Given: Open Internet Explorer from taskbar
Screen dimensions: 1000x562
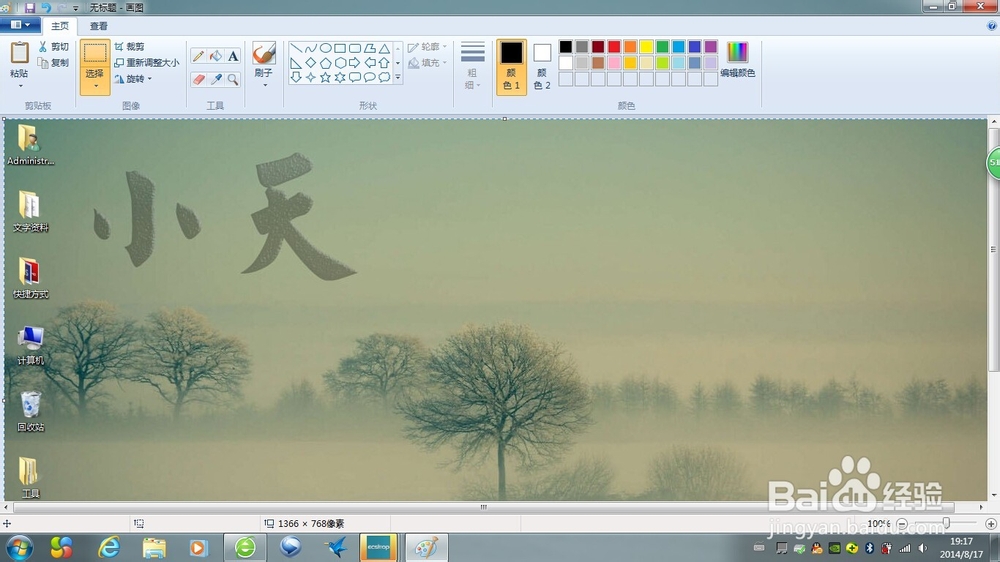Looking at the screenshot, I should (109, 547).
